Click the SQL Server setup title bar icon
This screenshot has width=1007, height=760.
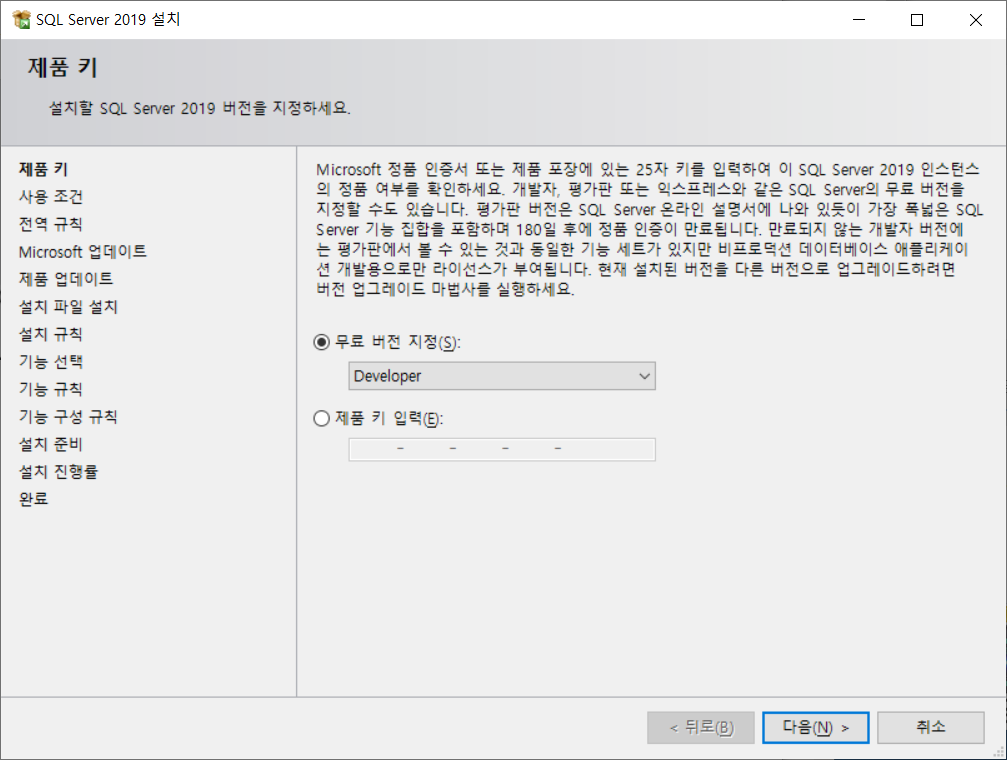click(x=21, y=19)
